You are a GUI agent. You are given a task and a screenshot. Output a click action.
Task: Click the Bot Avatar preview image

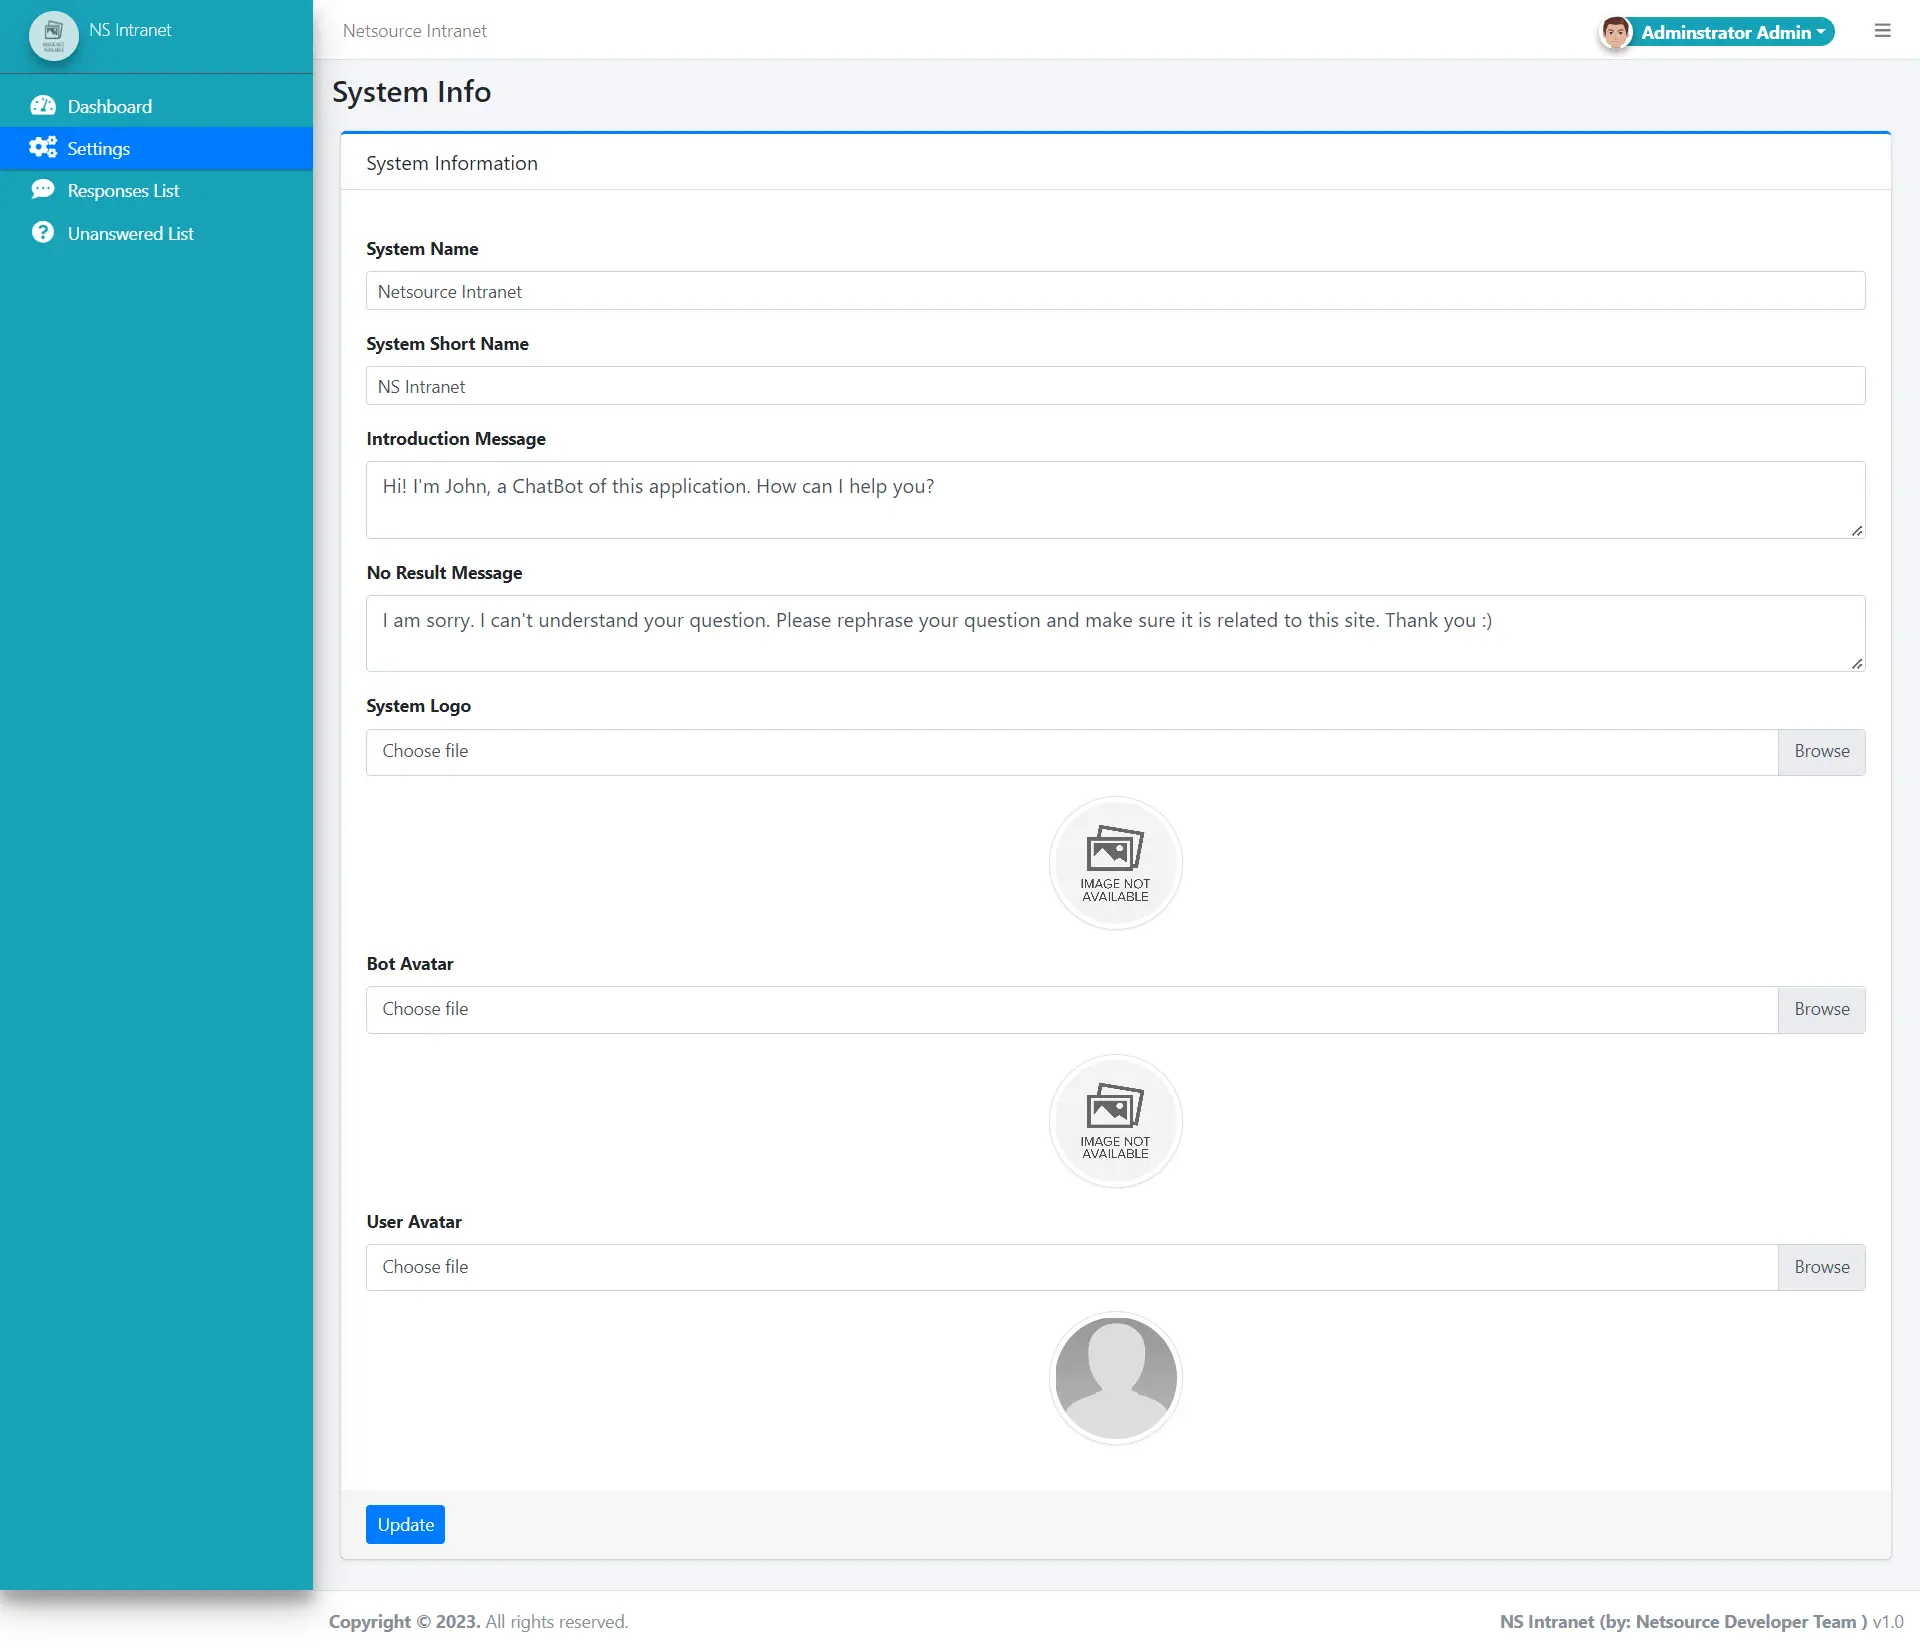[x=1115, y=1121]
